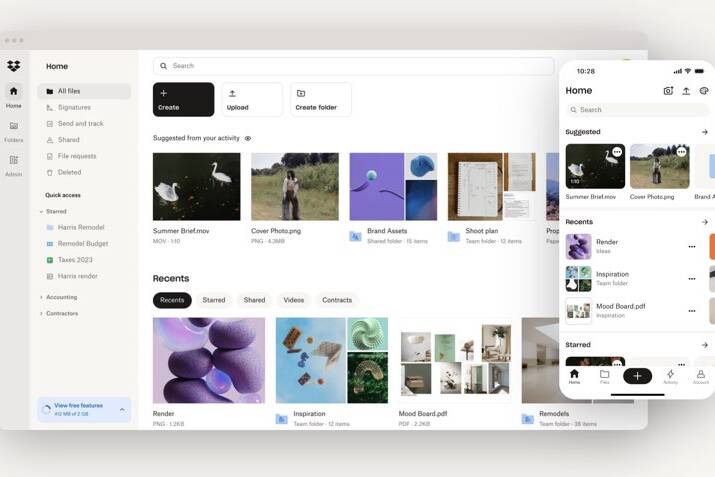
Task: Open Home in the left rail
Action: pyautogui.click(x=14, y=96)
